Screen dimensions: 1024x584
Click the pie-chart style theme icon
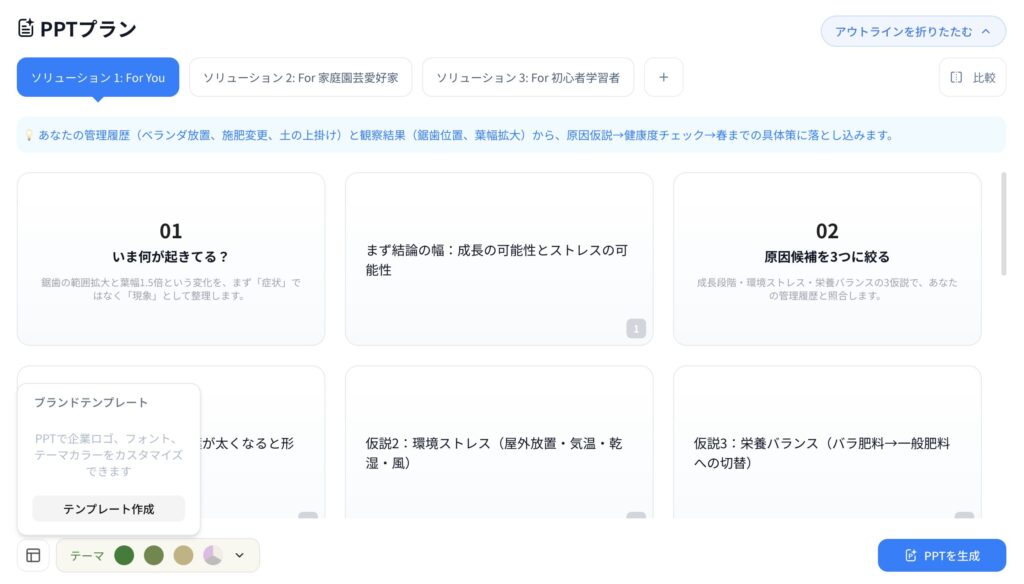click(212, 555)
